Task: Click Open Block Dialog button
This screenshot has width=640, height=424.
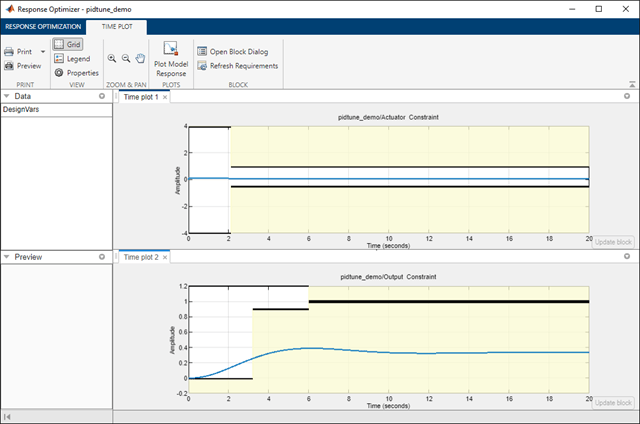Action: pyautogui.click(x=232, y=51)
